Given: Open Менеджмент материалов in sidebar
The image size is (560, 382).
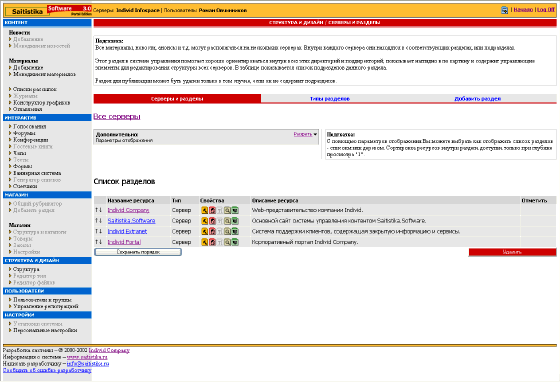Looking at the screenshot, I should tap(44, 74).
